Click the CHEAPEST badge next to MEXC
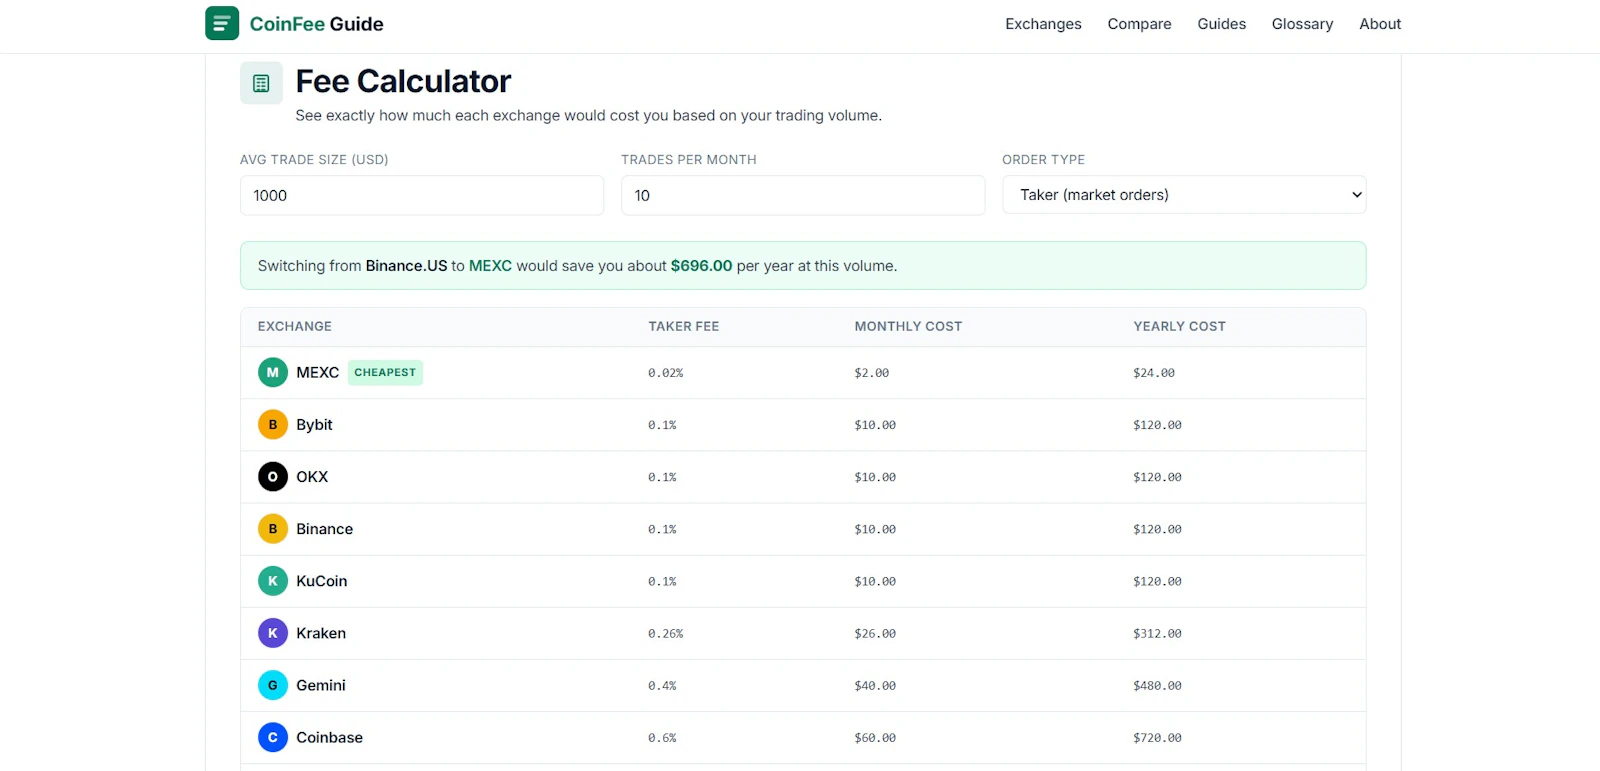 click(x=385, y=372)
